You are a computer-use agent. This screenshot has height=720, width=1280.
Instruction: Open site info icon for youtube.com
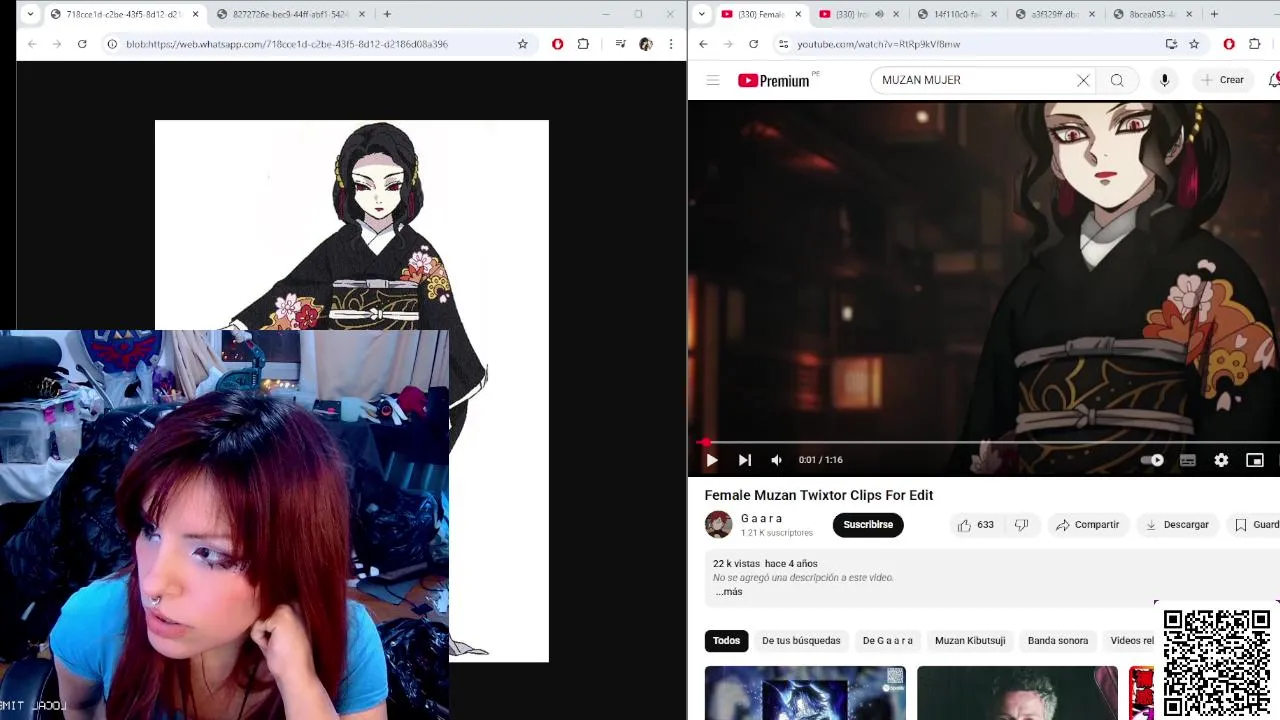784,44
